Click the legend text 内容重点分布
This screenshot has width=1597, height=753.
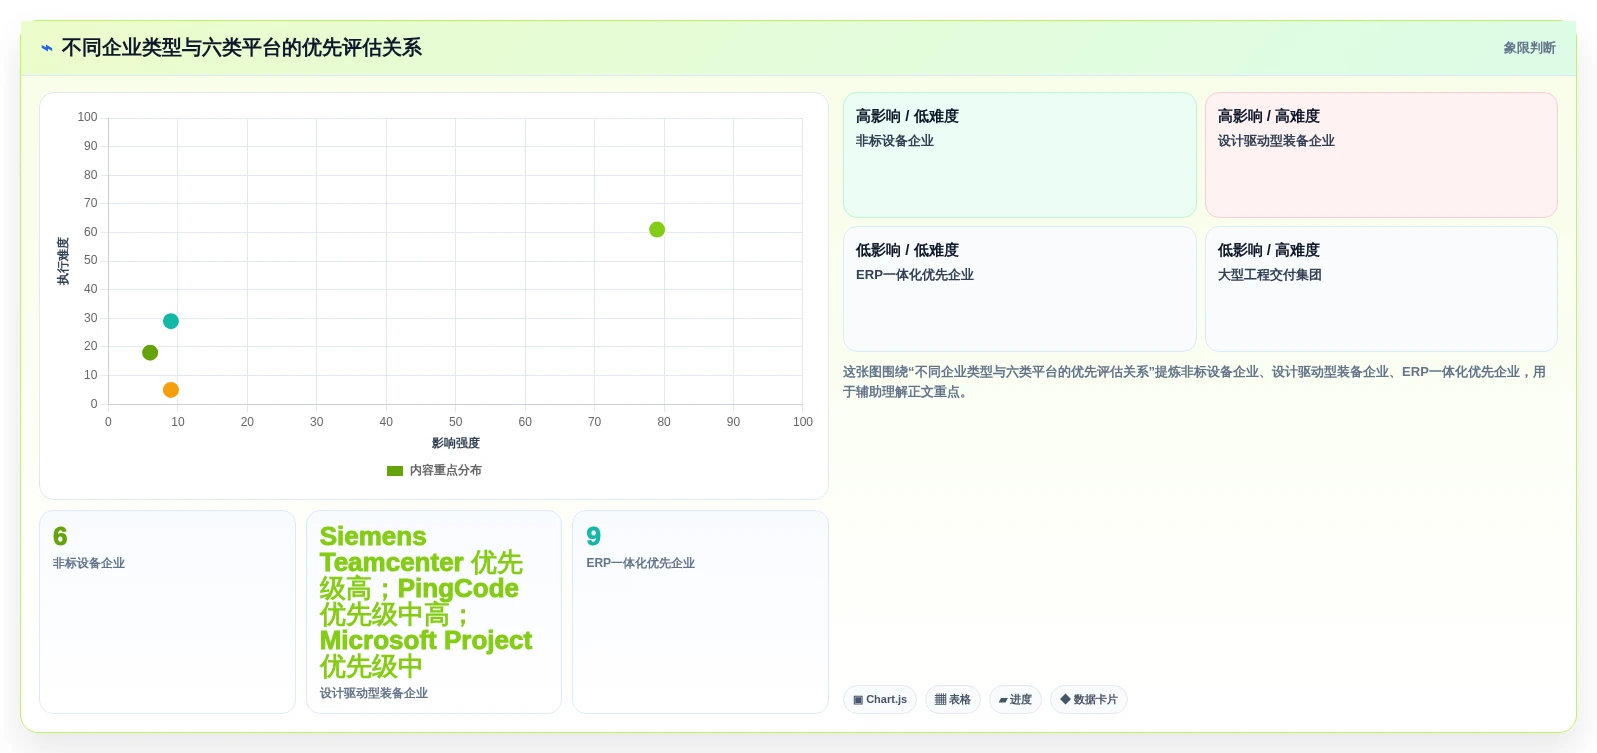tap(446, 471)
